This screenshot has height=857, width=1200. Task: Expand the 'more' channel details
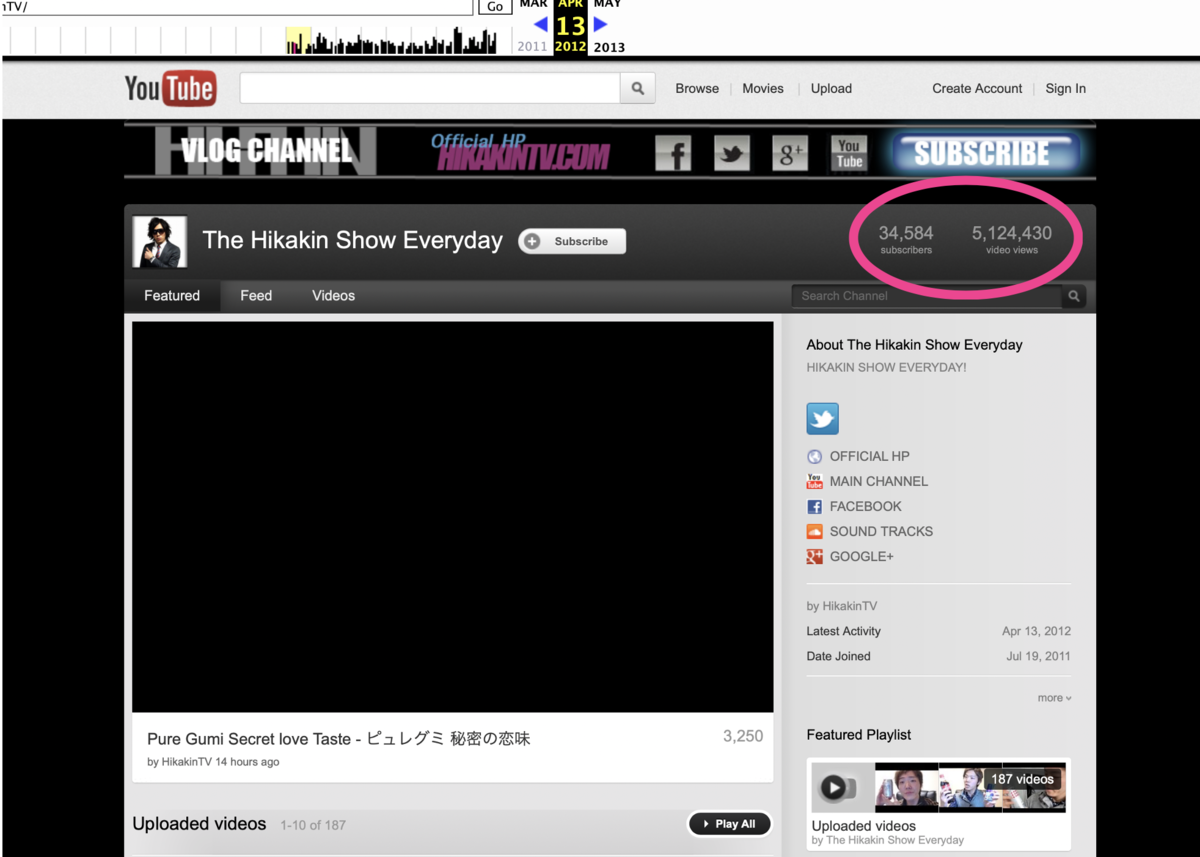coord(1054,698)
